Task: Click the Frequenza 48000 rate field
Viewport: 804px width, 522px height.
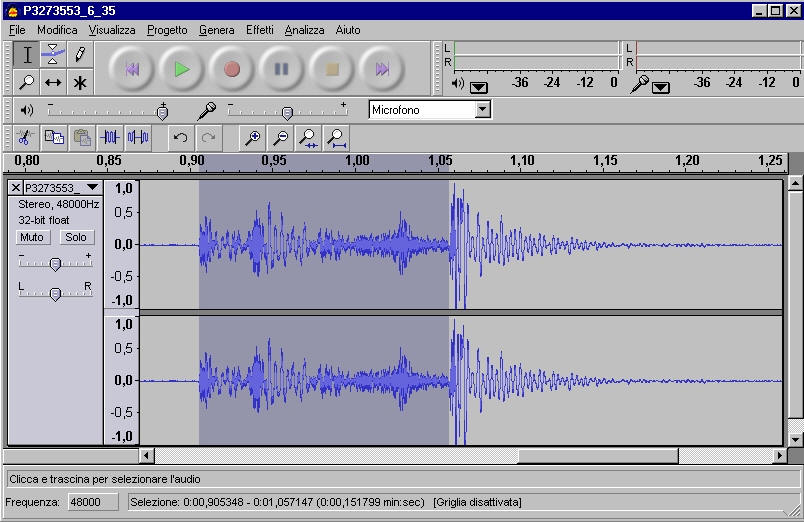Action: (x=93, y=501)
